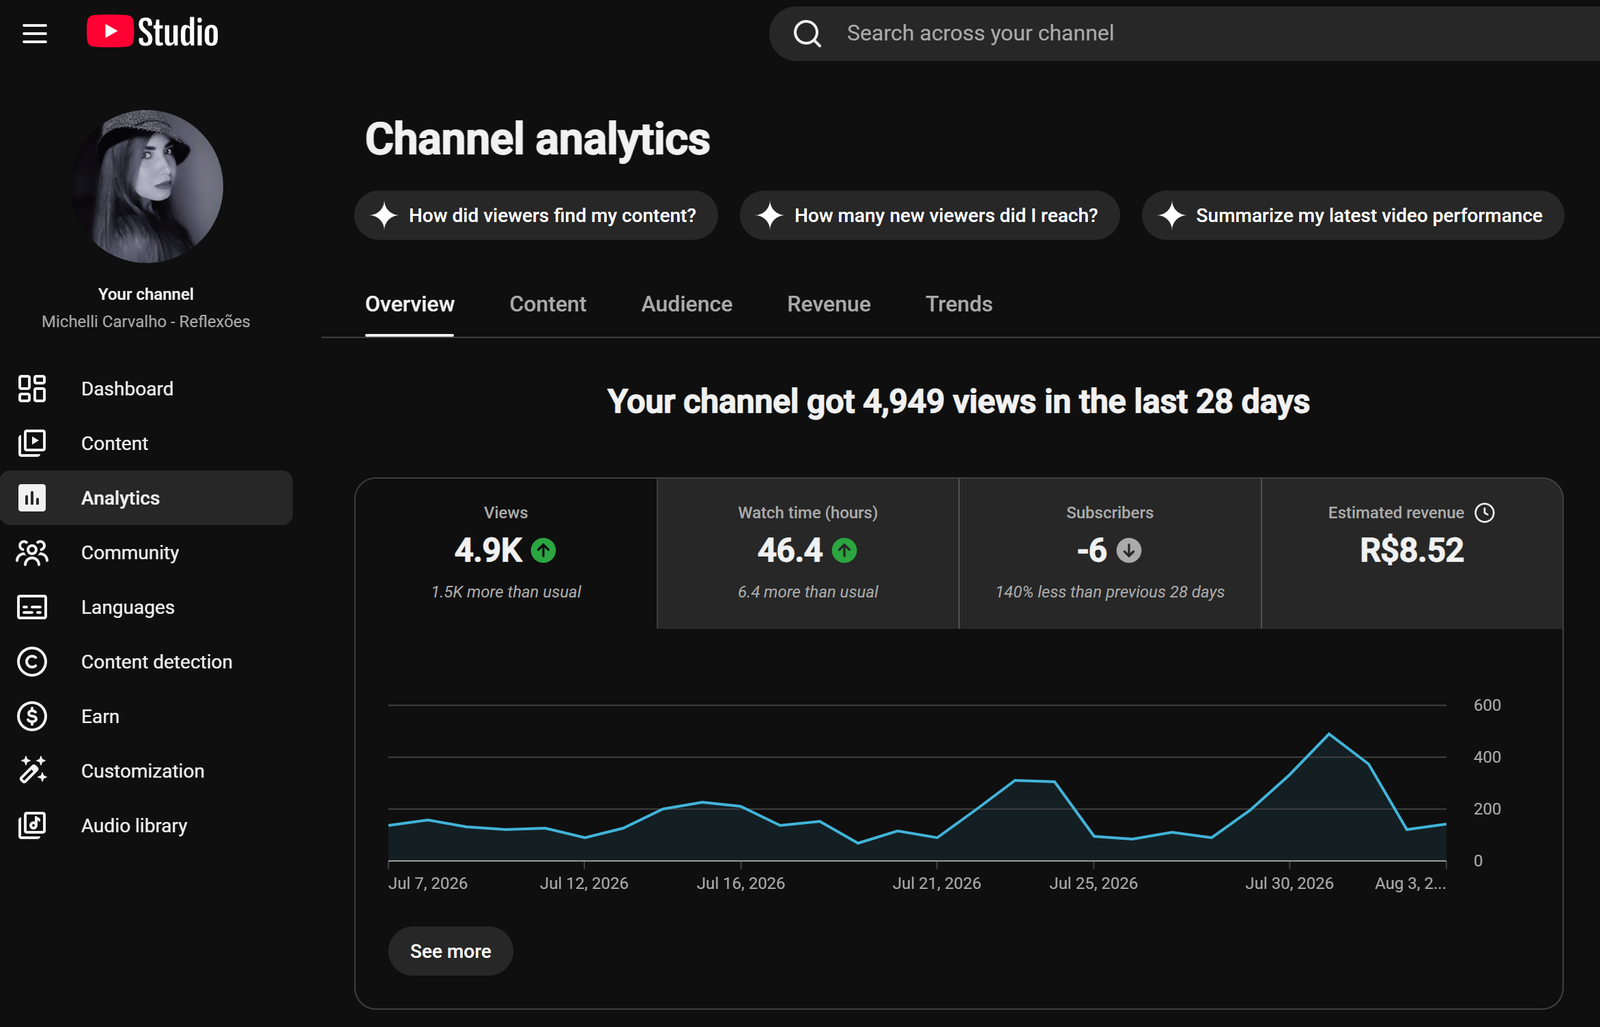
Task: Click the YouTube Studio logo
Action: point(152,32)
